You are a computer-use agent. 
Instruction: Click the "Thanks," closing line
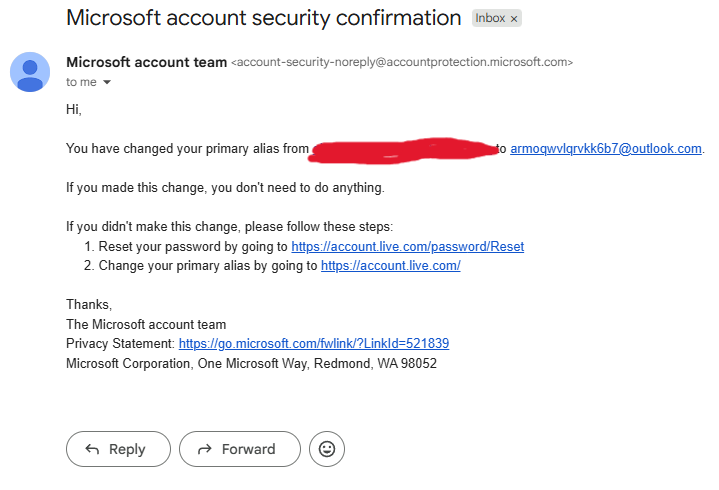coord(89,304)
